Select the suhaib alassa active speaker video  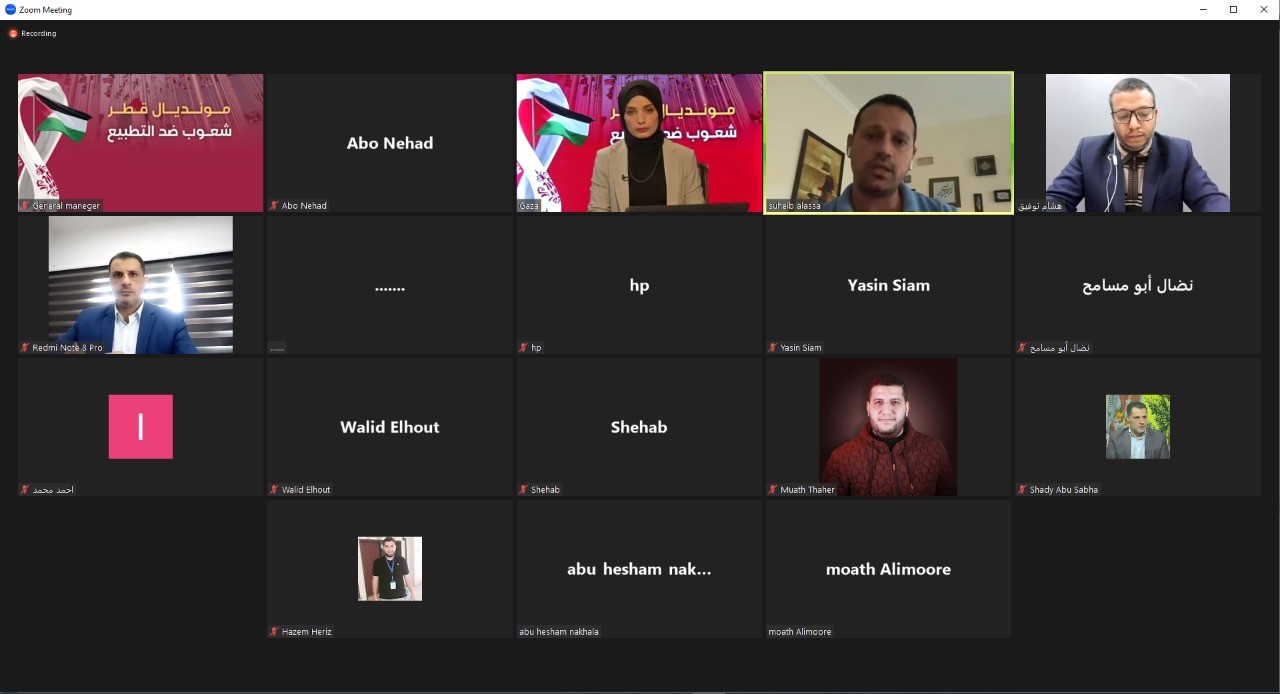(x=888, y=142)
